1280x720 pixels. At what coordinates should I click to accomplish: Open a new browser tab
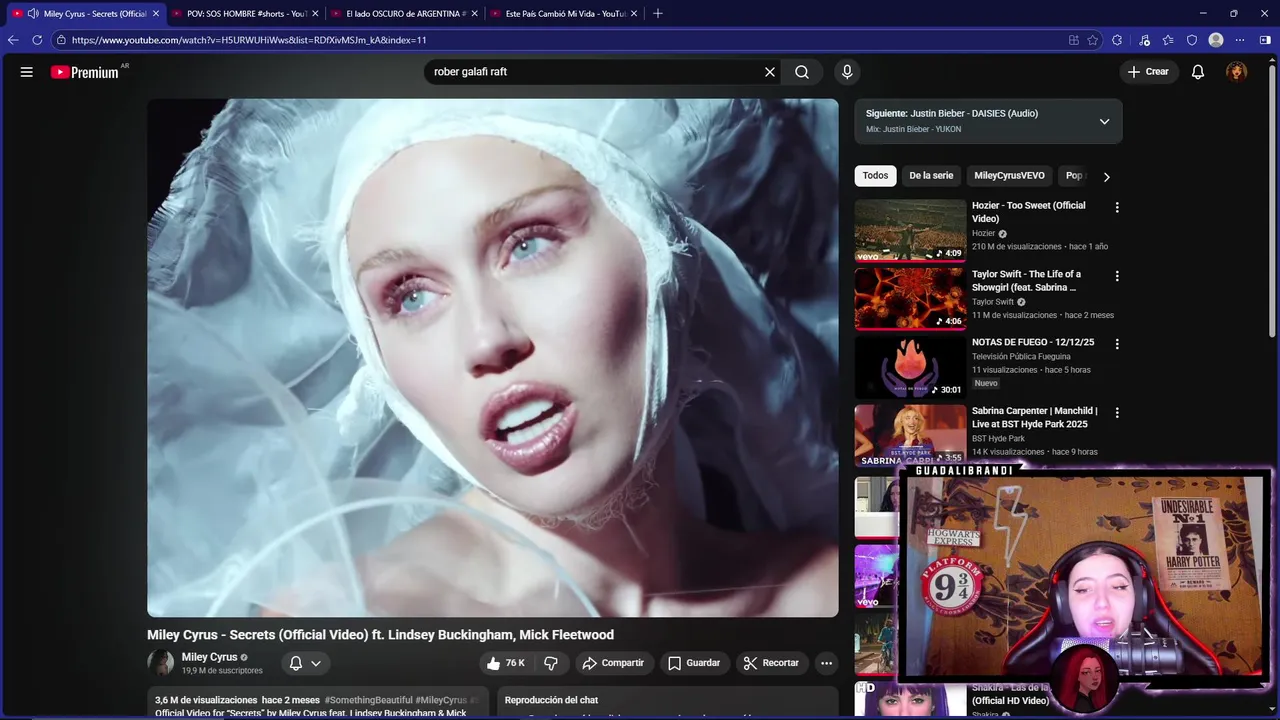[657, 13]
